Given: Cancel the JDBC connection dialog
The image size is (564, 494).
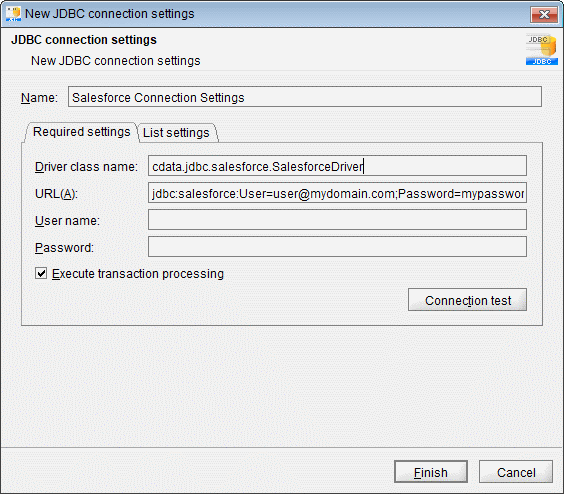Looking at the screenshot, I should click(516, 472).
